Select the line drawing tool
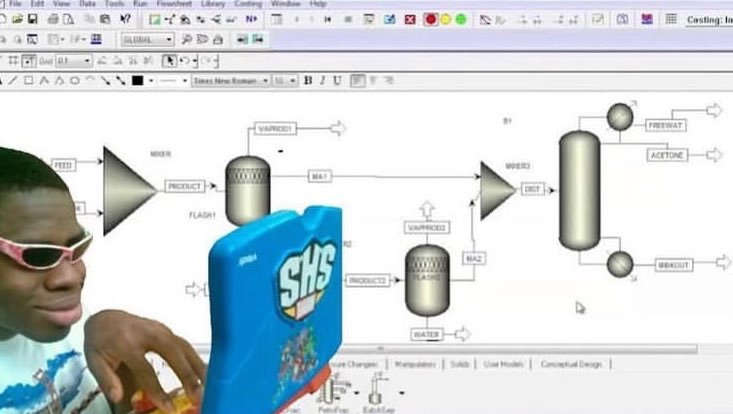Image resolution: width=733 pixels, height=414 pixels. pyautogui.click(x=13, y=81)
